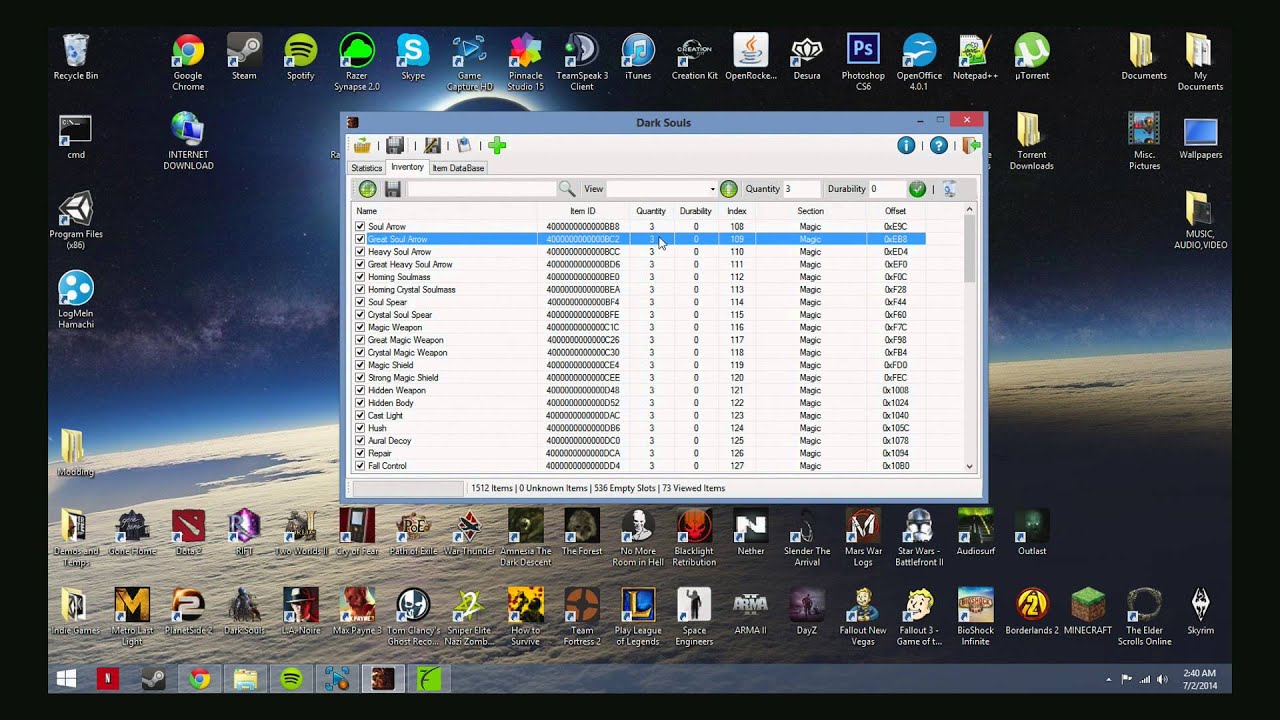Sort by the Quantity column header
Screen dimensions: 1280x720
(x=651, y=211)
